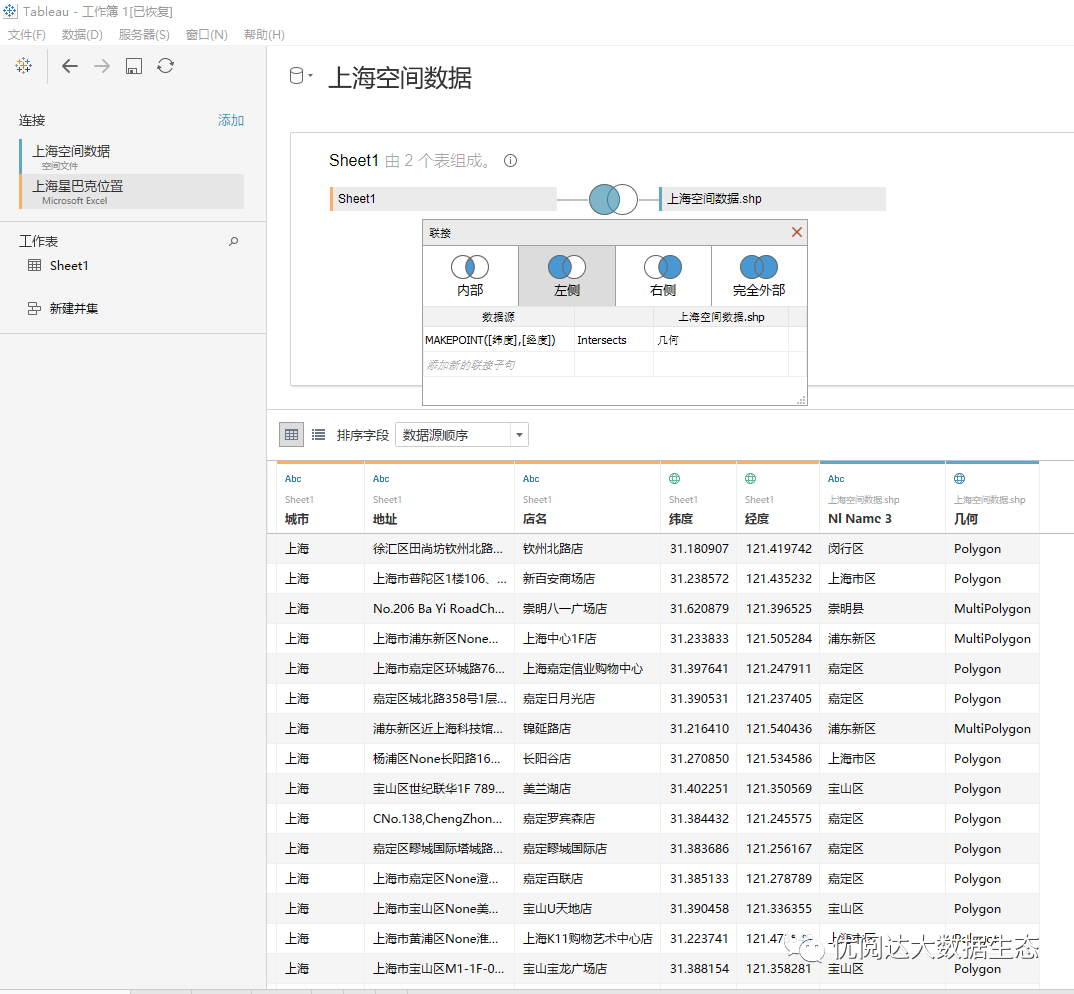Screen dimensions: 1074x994
Task: Click the Sheet1 worksheet name in the sidebar
Action: (x=69, y=265)
